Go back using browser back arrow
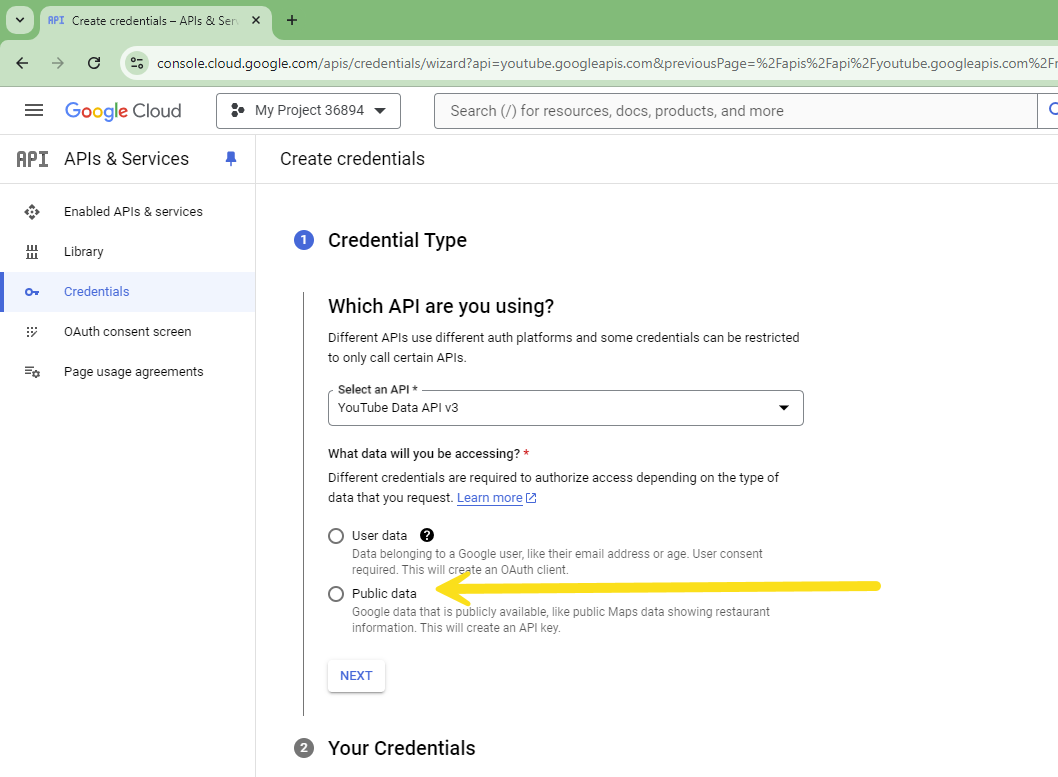1058x777 pixels. [22, 63]
